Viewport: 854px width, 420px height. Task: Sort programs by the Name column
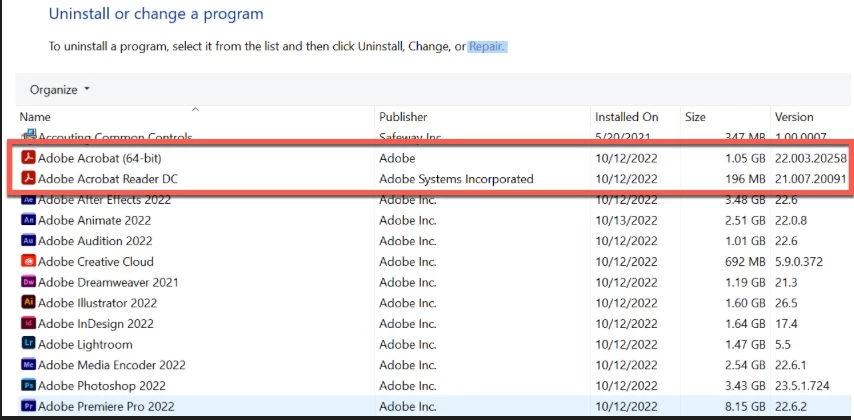click(35, 117)
